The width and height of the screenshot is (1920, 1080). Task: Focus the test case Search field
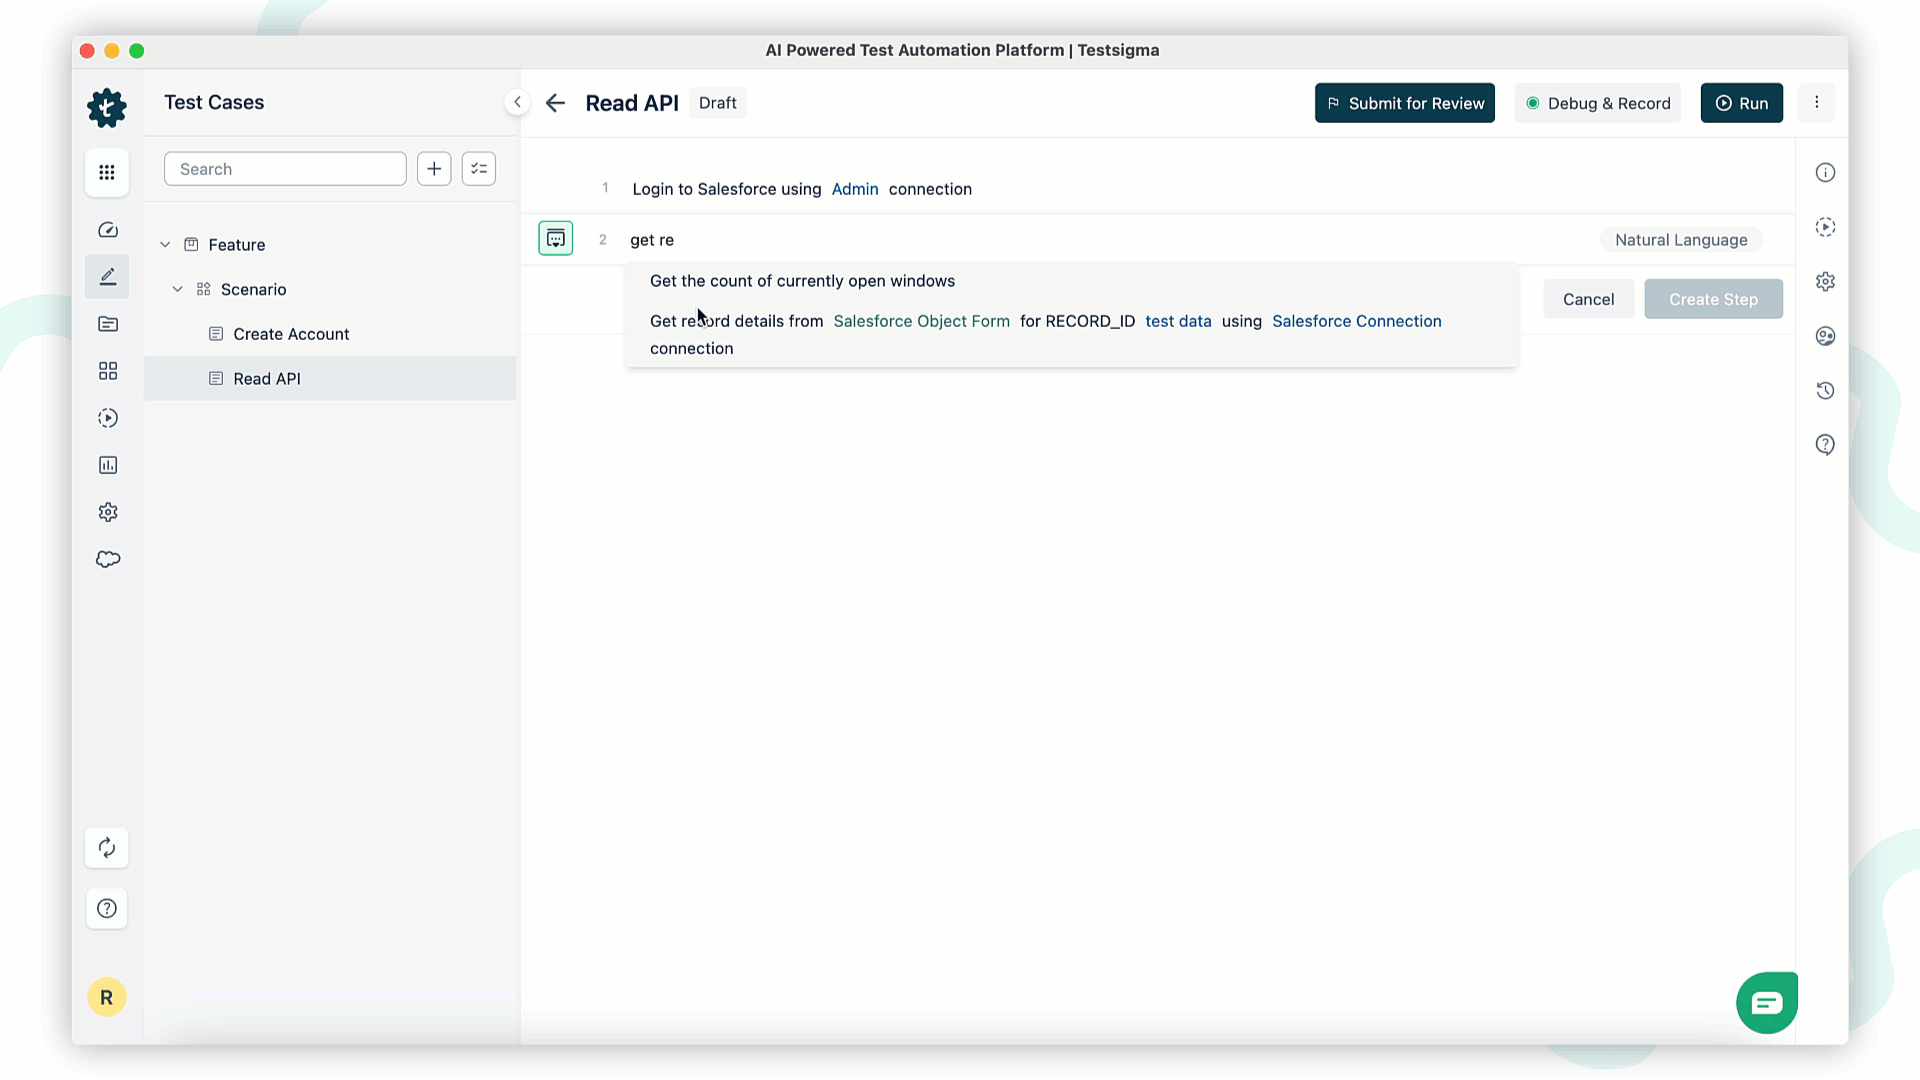(x=285, y=169)
